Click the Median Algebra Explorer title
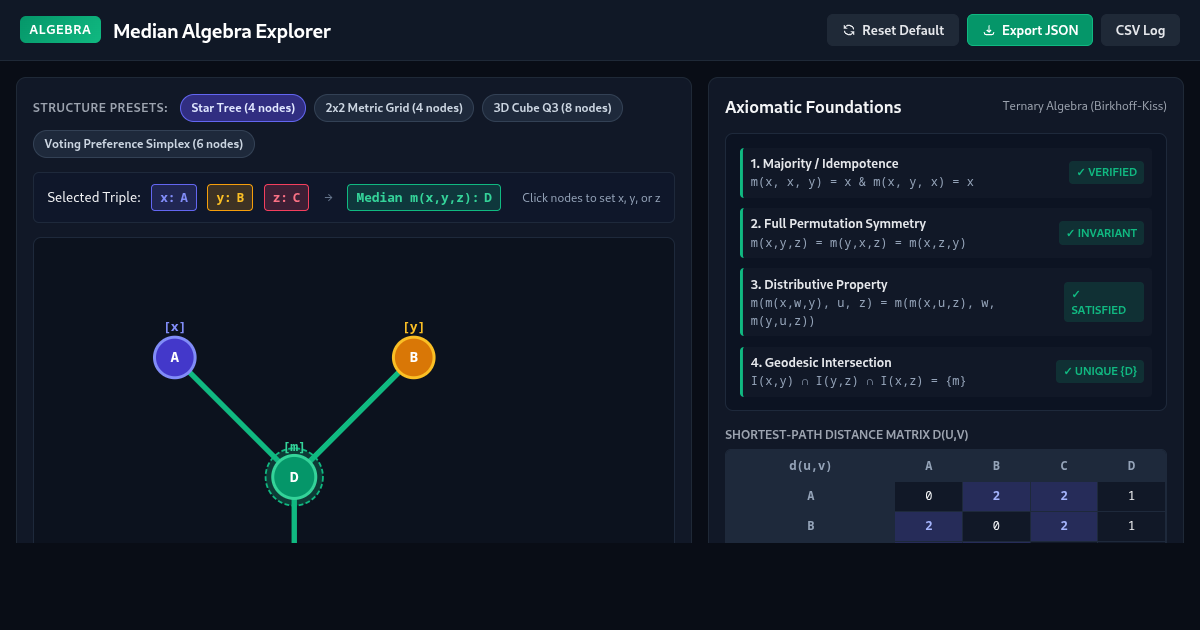1200x630 pixels. 222,31
